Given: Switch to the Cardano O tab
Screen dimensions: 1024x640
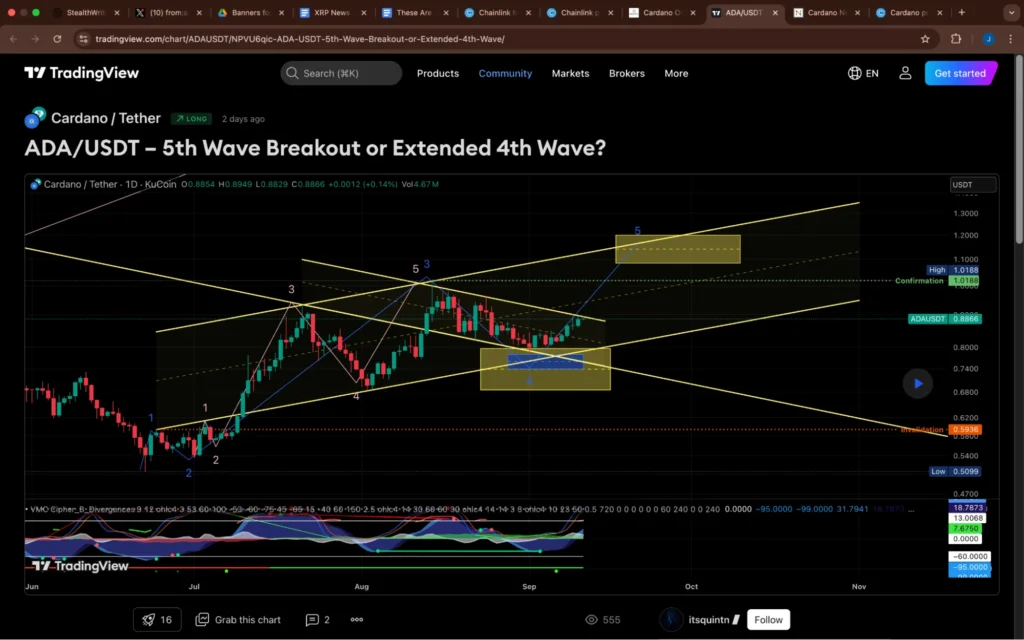Looking at the screenshot, I should [x=662, y=12].
